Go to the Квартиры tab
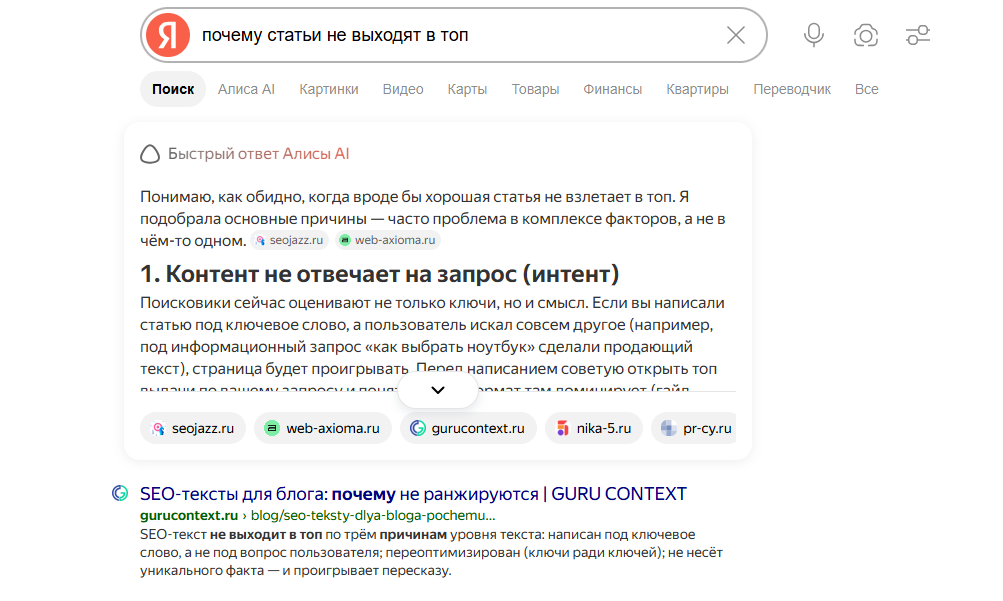The height and width of the screenshot is (601, 1003). pos(697,89)
